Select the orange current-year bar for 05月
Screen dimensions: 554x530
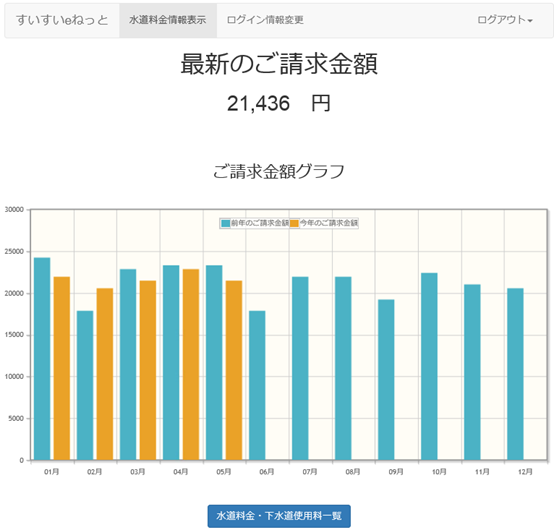click(234, 370)
